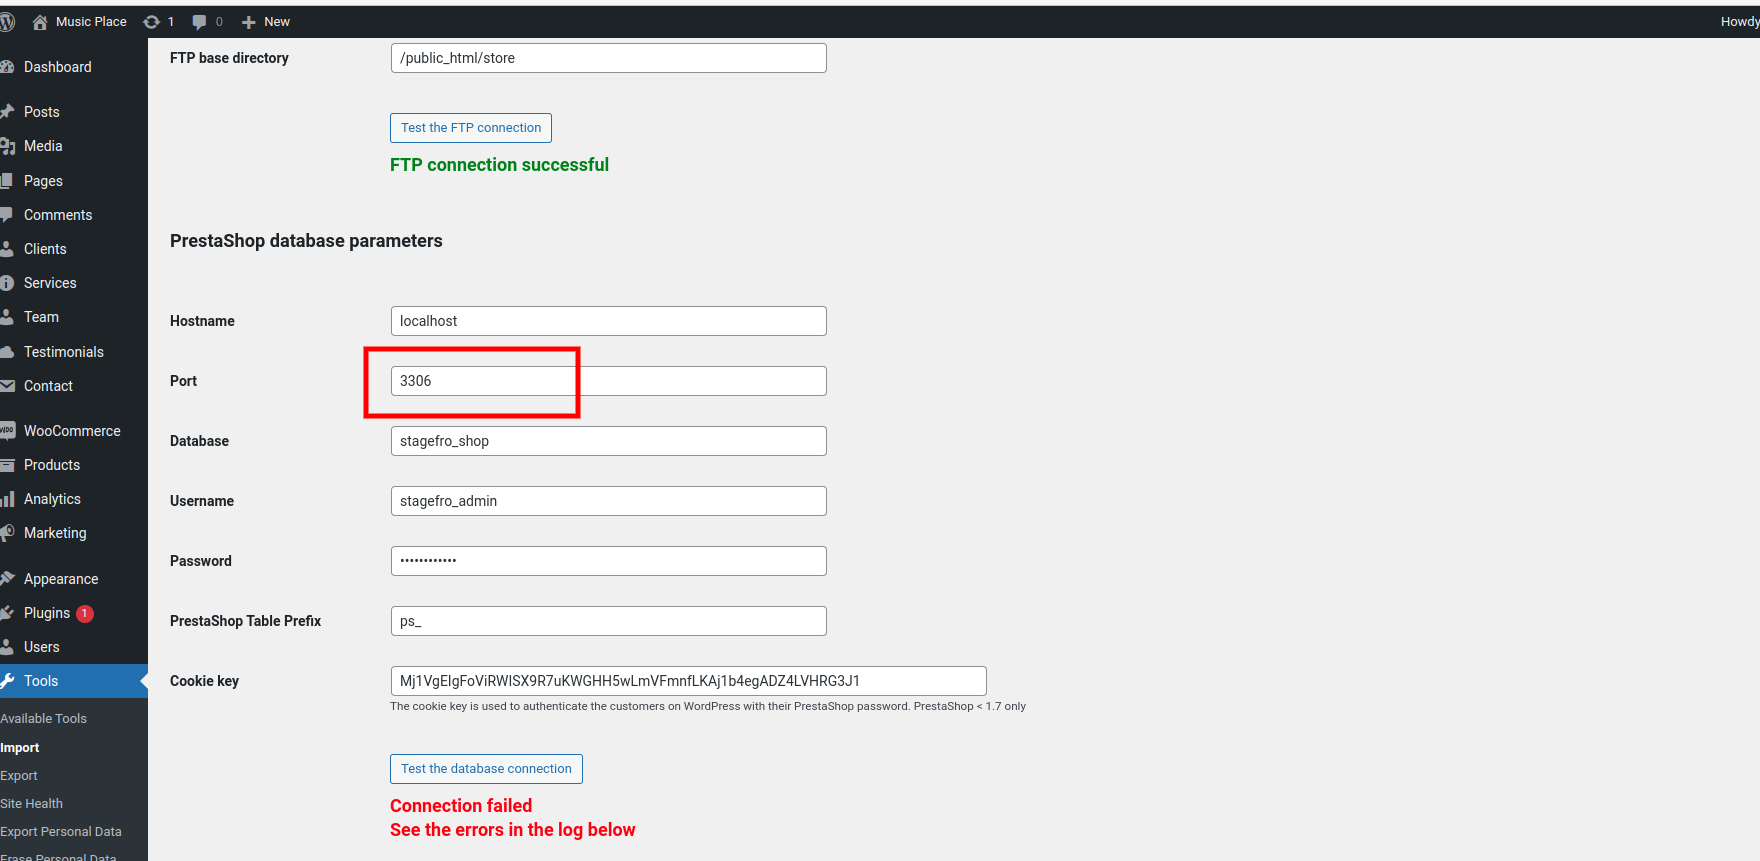Open the Appearance menu
This screenshot has height=861, width=1760.
(x=61, y=579)
